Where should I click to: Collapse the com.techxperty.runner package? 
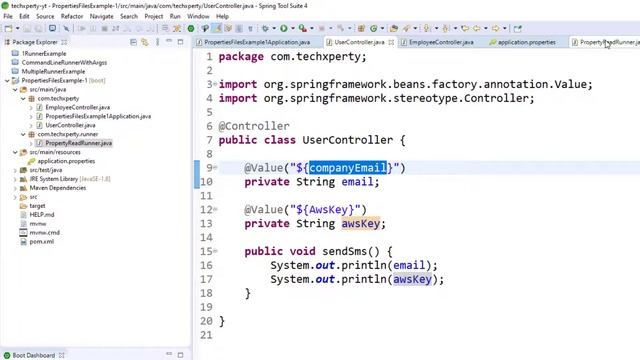(x=23, y=134)
